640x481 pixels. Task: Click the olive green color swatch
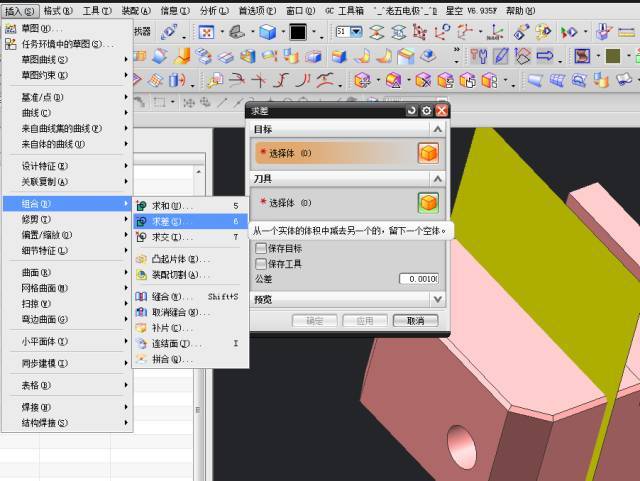[613, 56]
